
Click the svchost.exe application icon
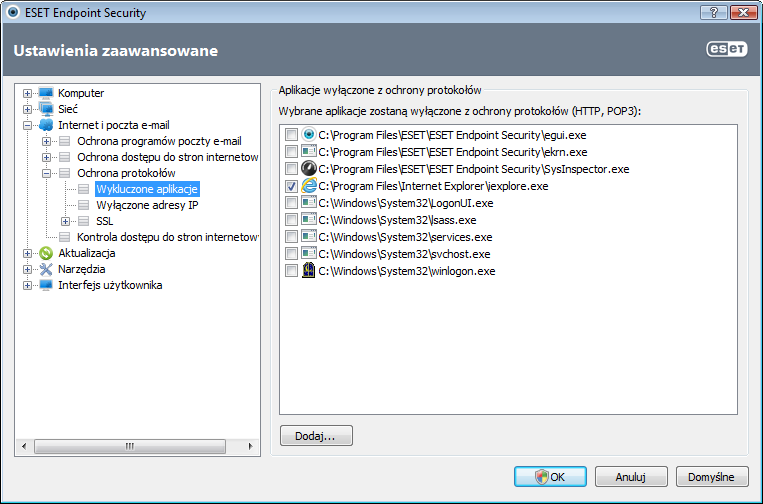309,253
